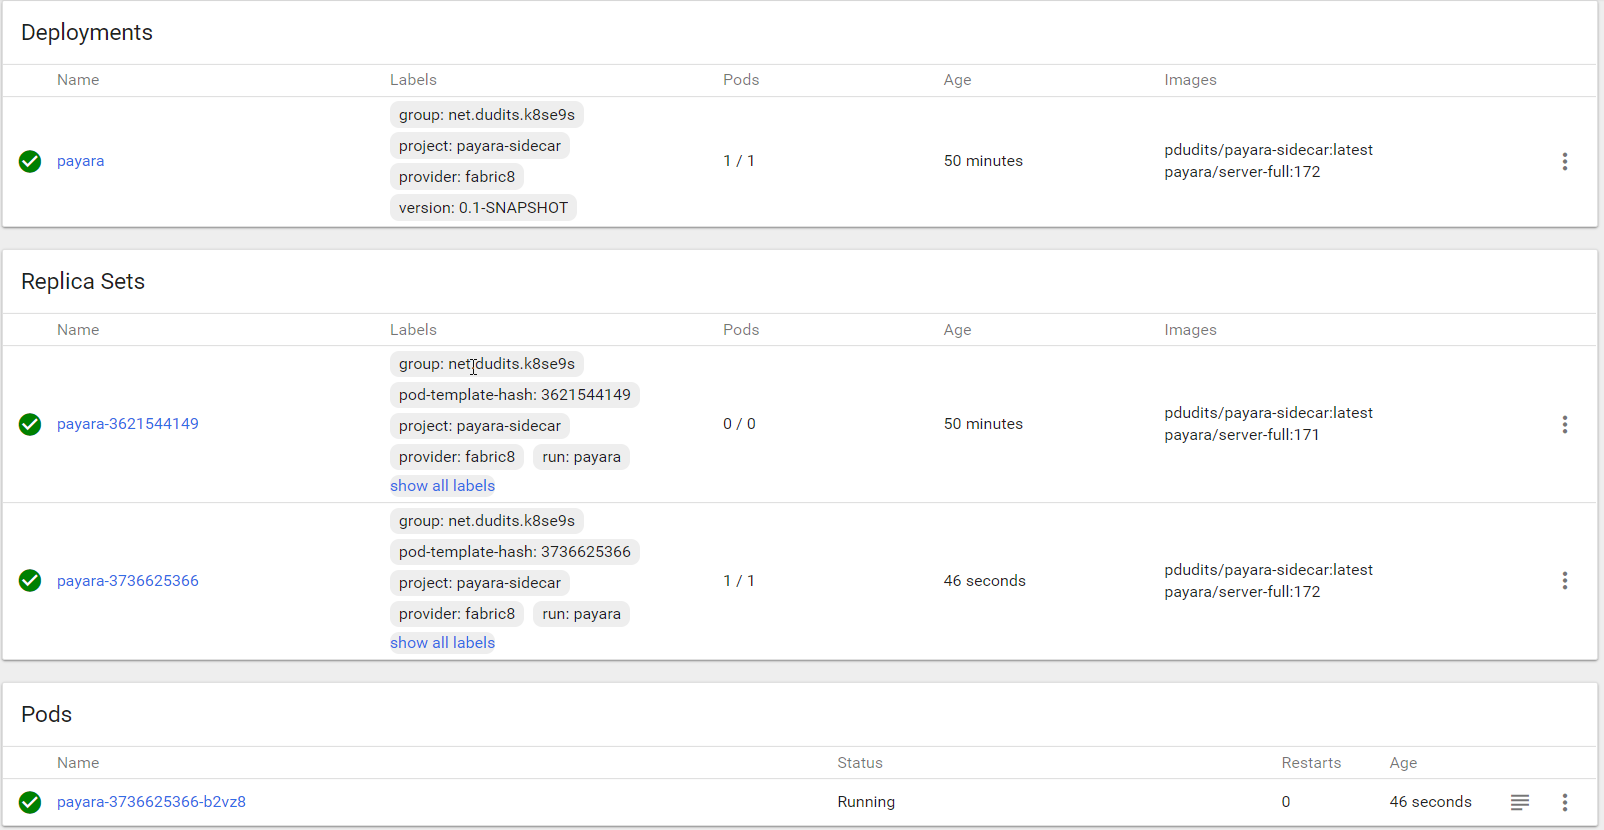The height and width of the screenshot is (830, 1604).
Task: Click pod-template-hash: 3736625366 label
Action: [515, 552]
